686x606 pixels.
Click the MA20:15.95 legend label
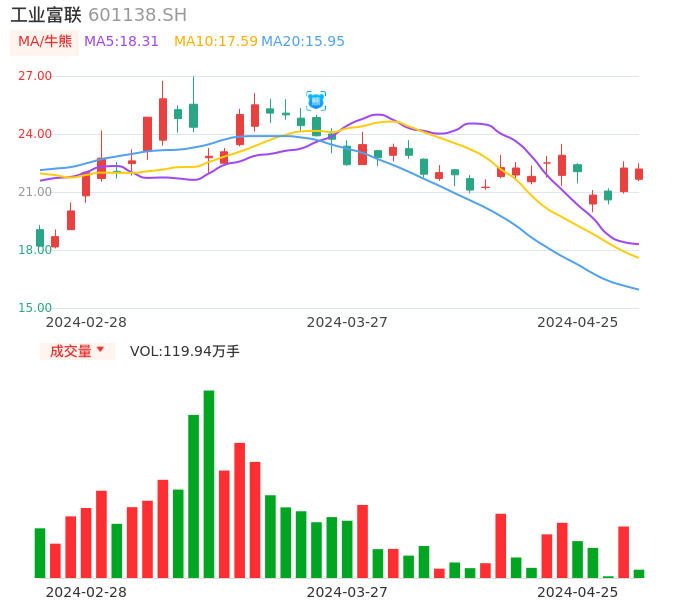[303, 42]
